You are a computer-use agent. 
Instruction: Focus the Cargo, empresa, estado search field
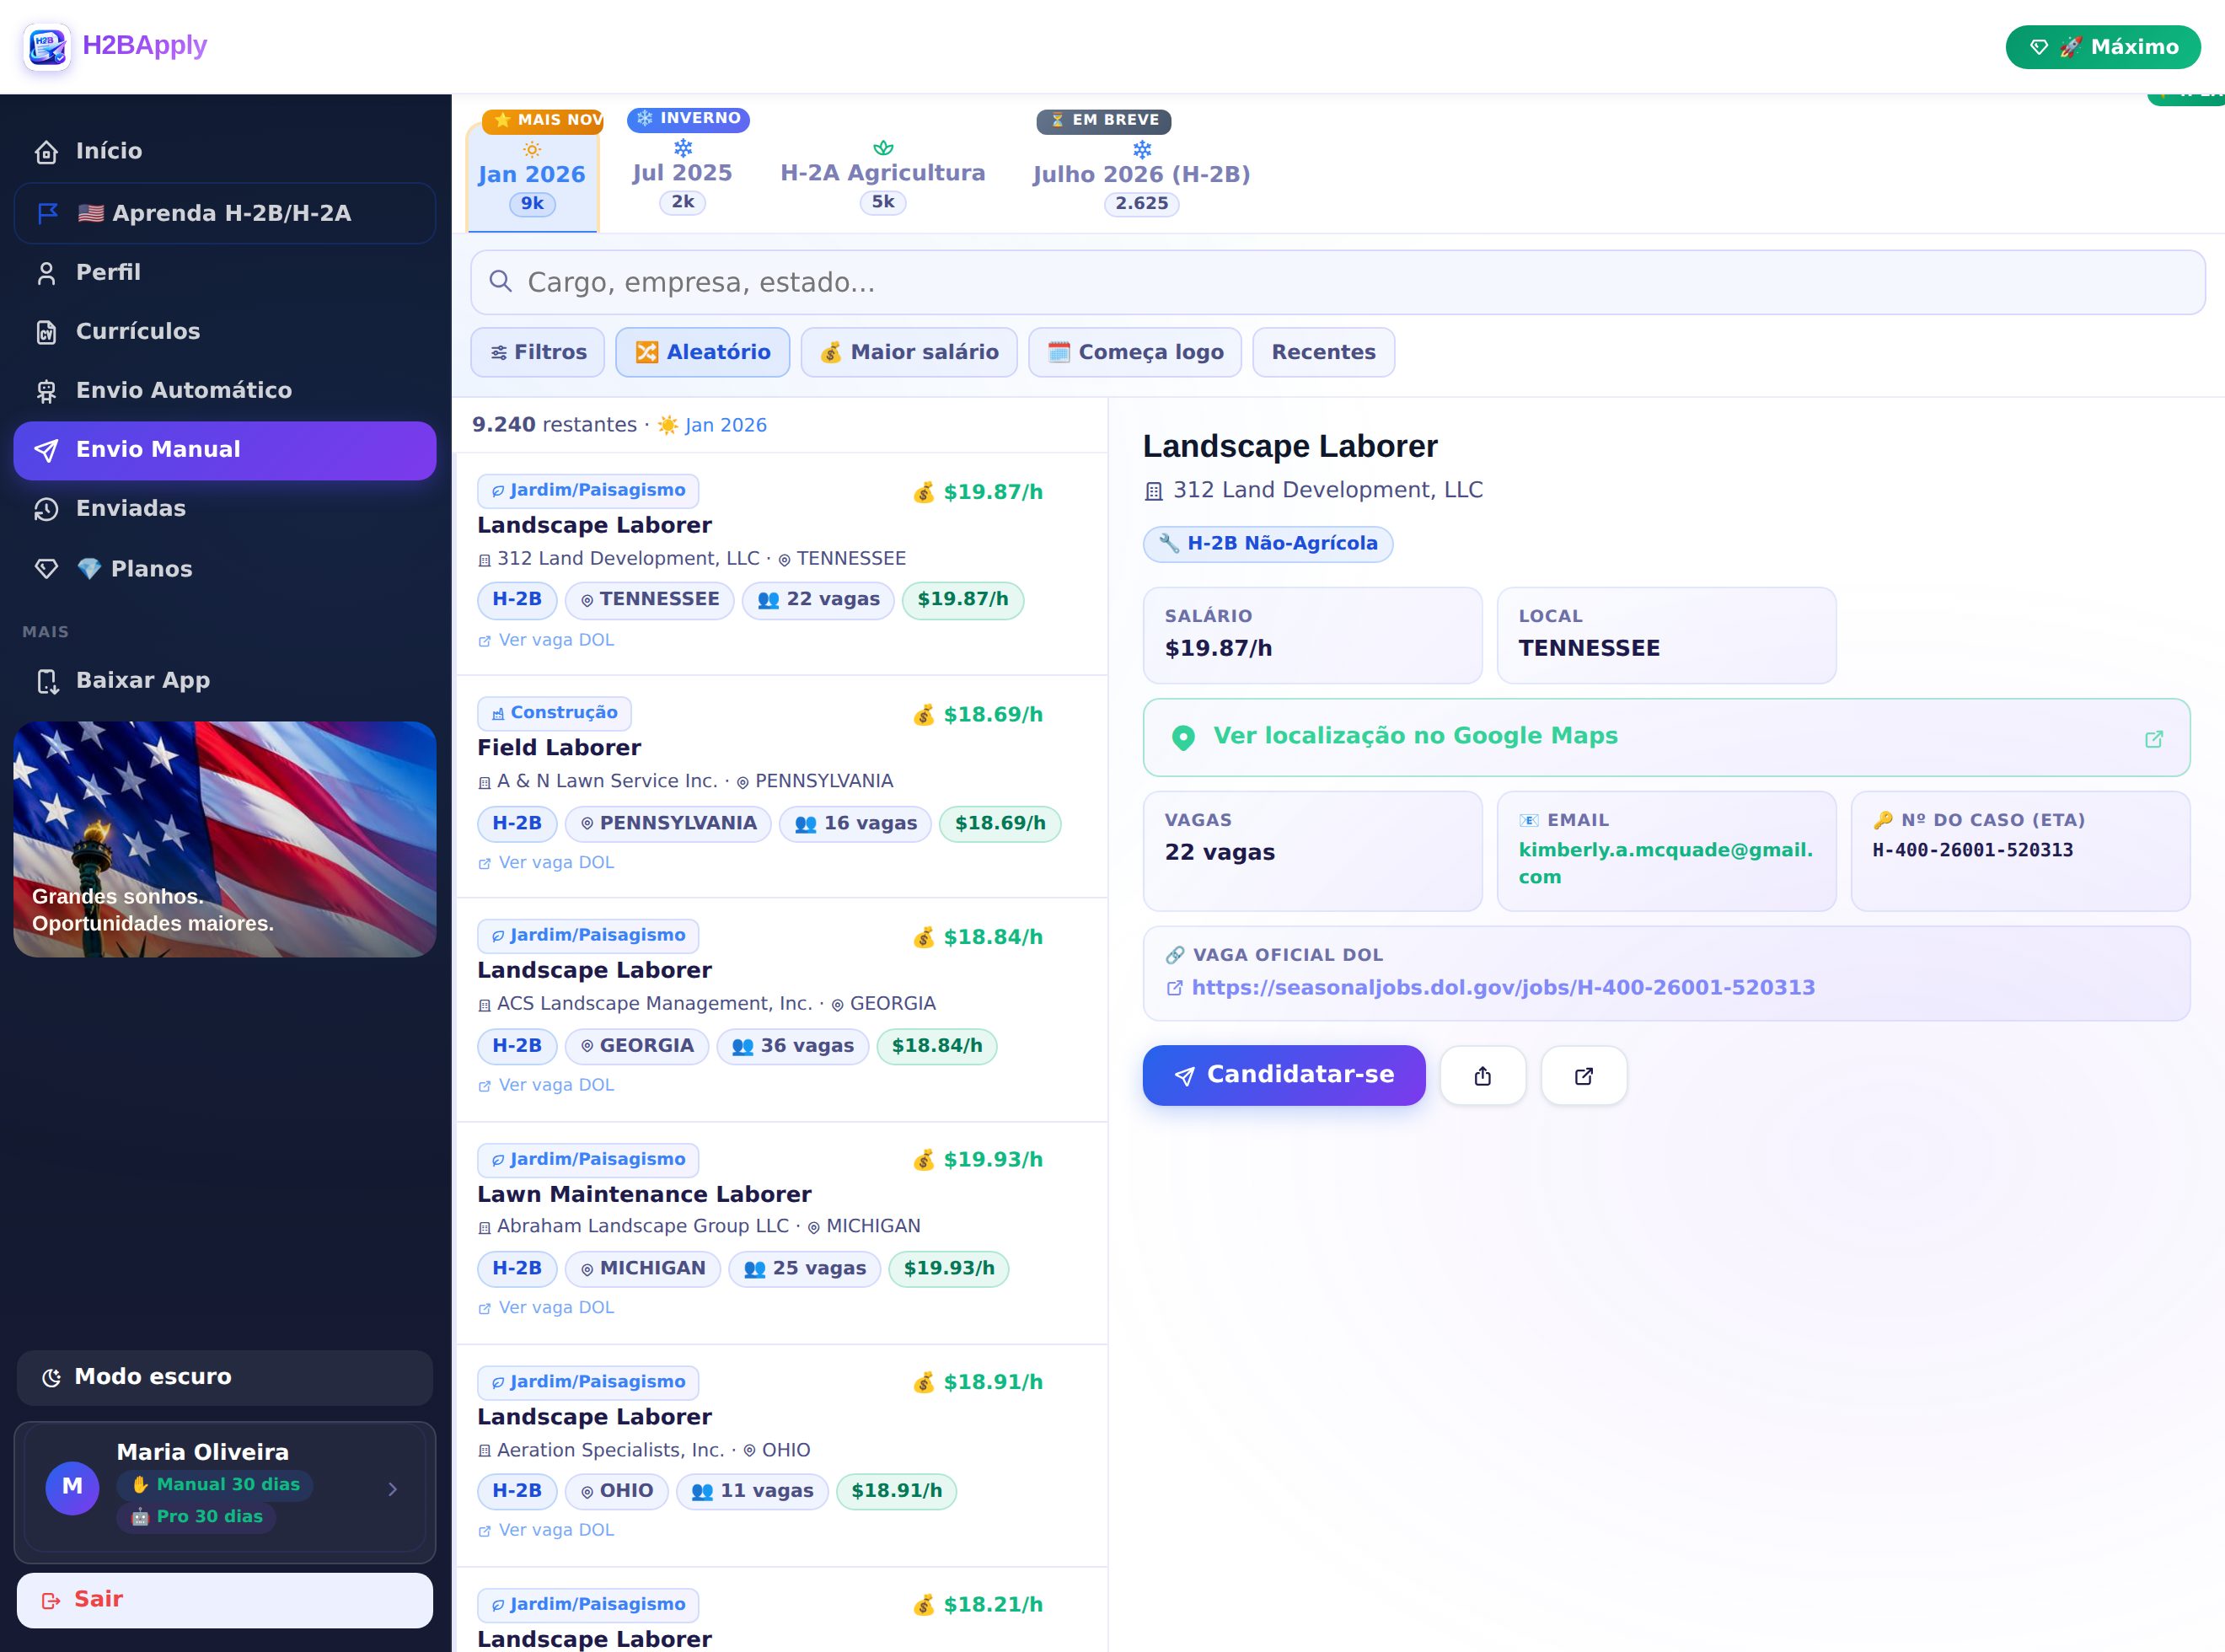click(x=1337, y=282)
